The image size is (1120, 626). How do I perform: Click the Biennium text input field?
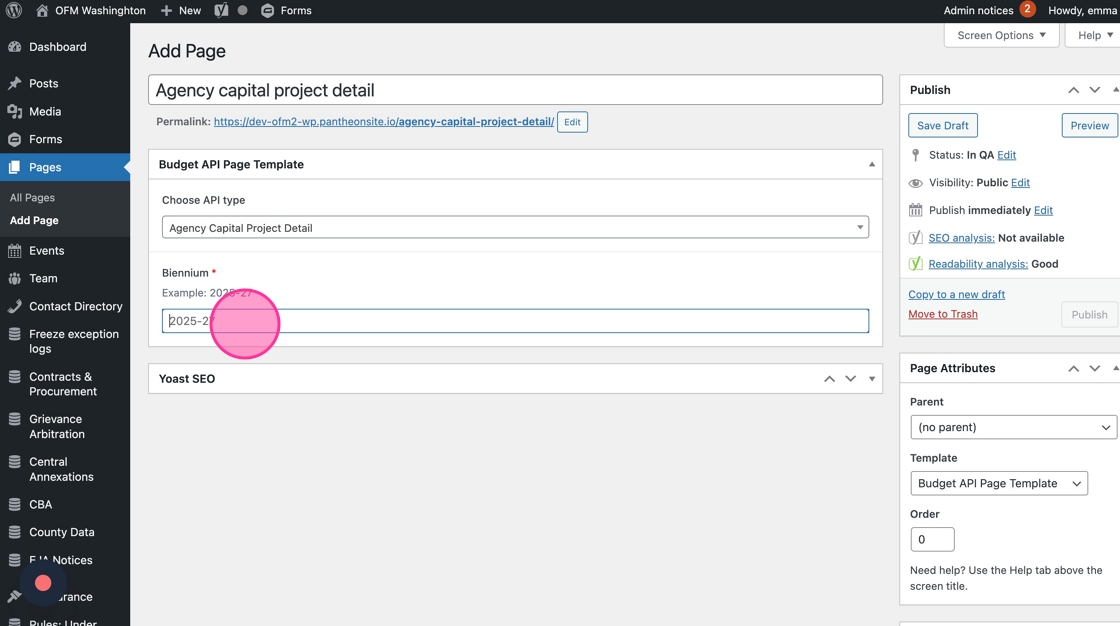pos(515,321)
